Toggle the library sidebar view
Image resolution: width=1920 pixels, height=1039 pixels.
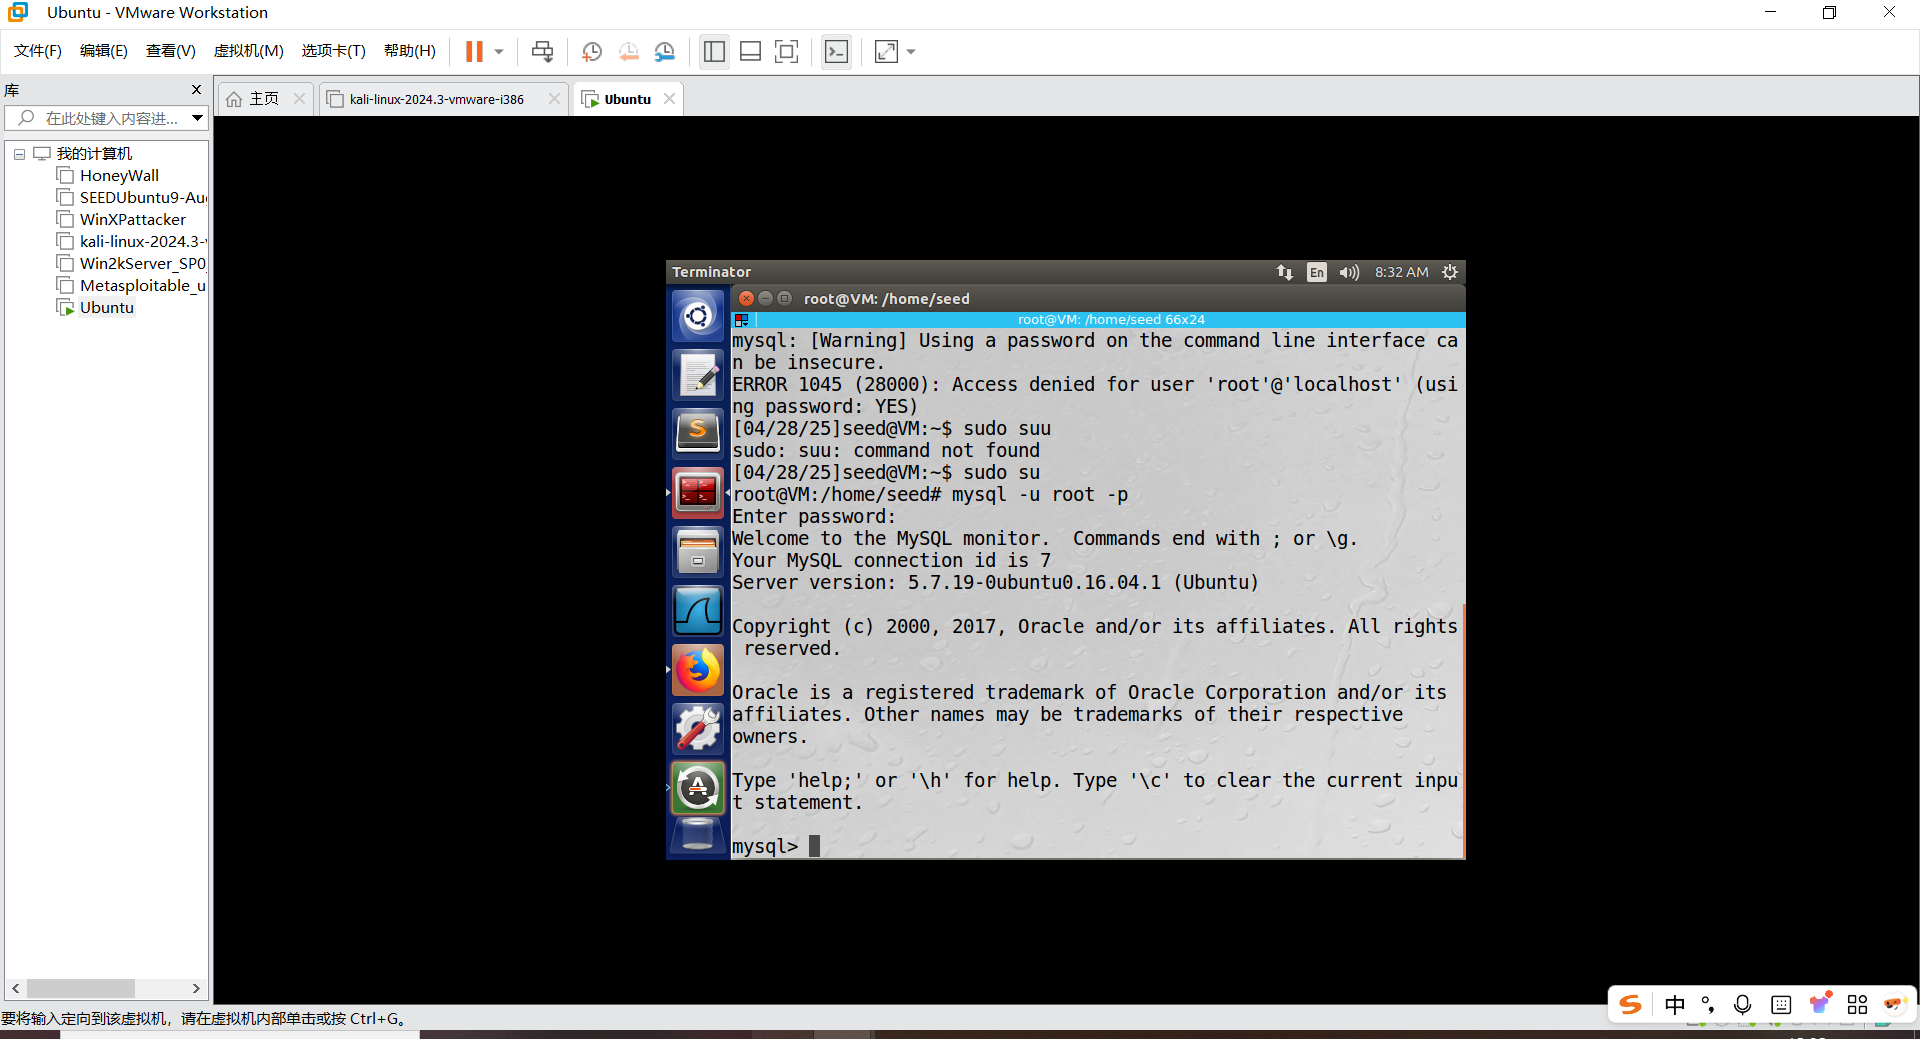point(714,51)
